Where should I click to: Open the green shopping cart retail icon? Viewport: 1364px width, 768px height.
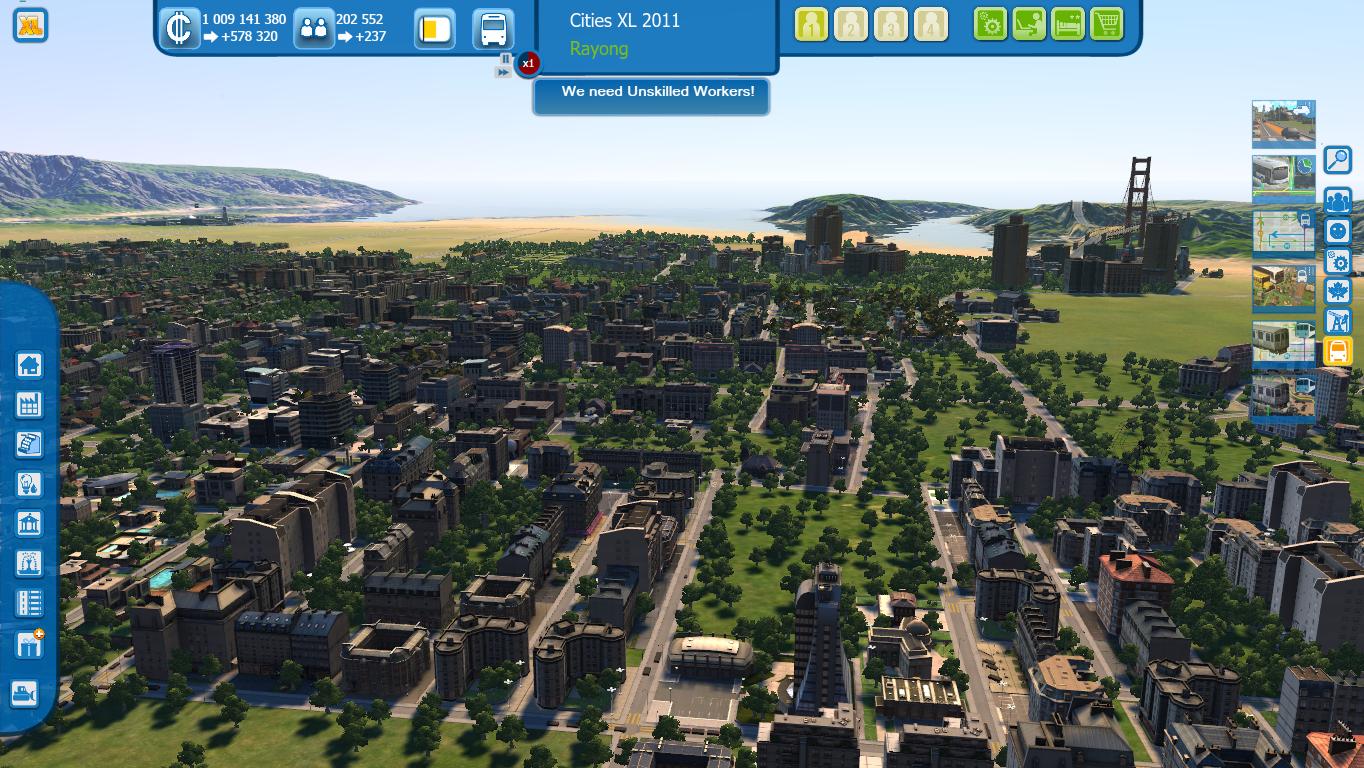click(1107, 24)
